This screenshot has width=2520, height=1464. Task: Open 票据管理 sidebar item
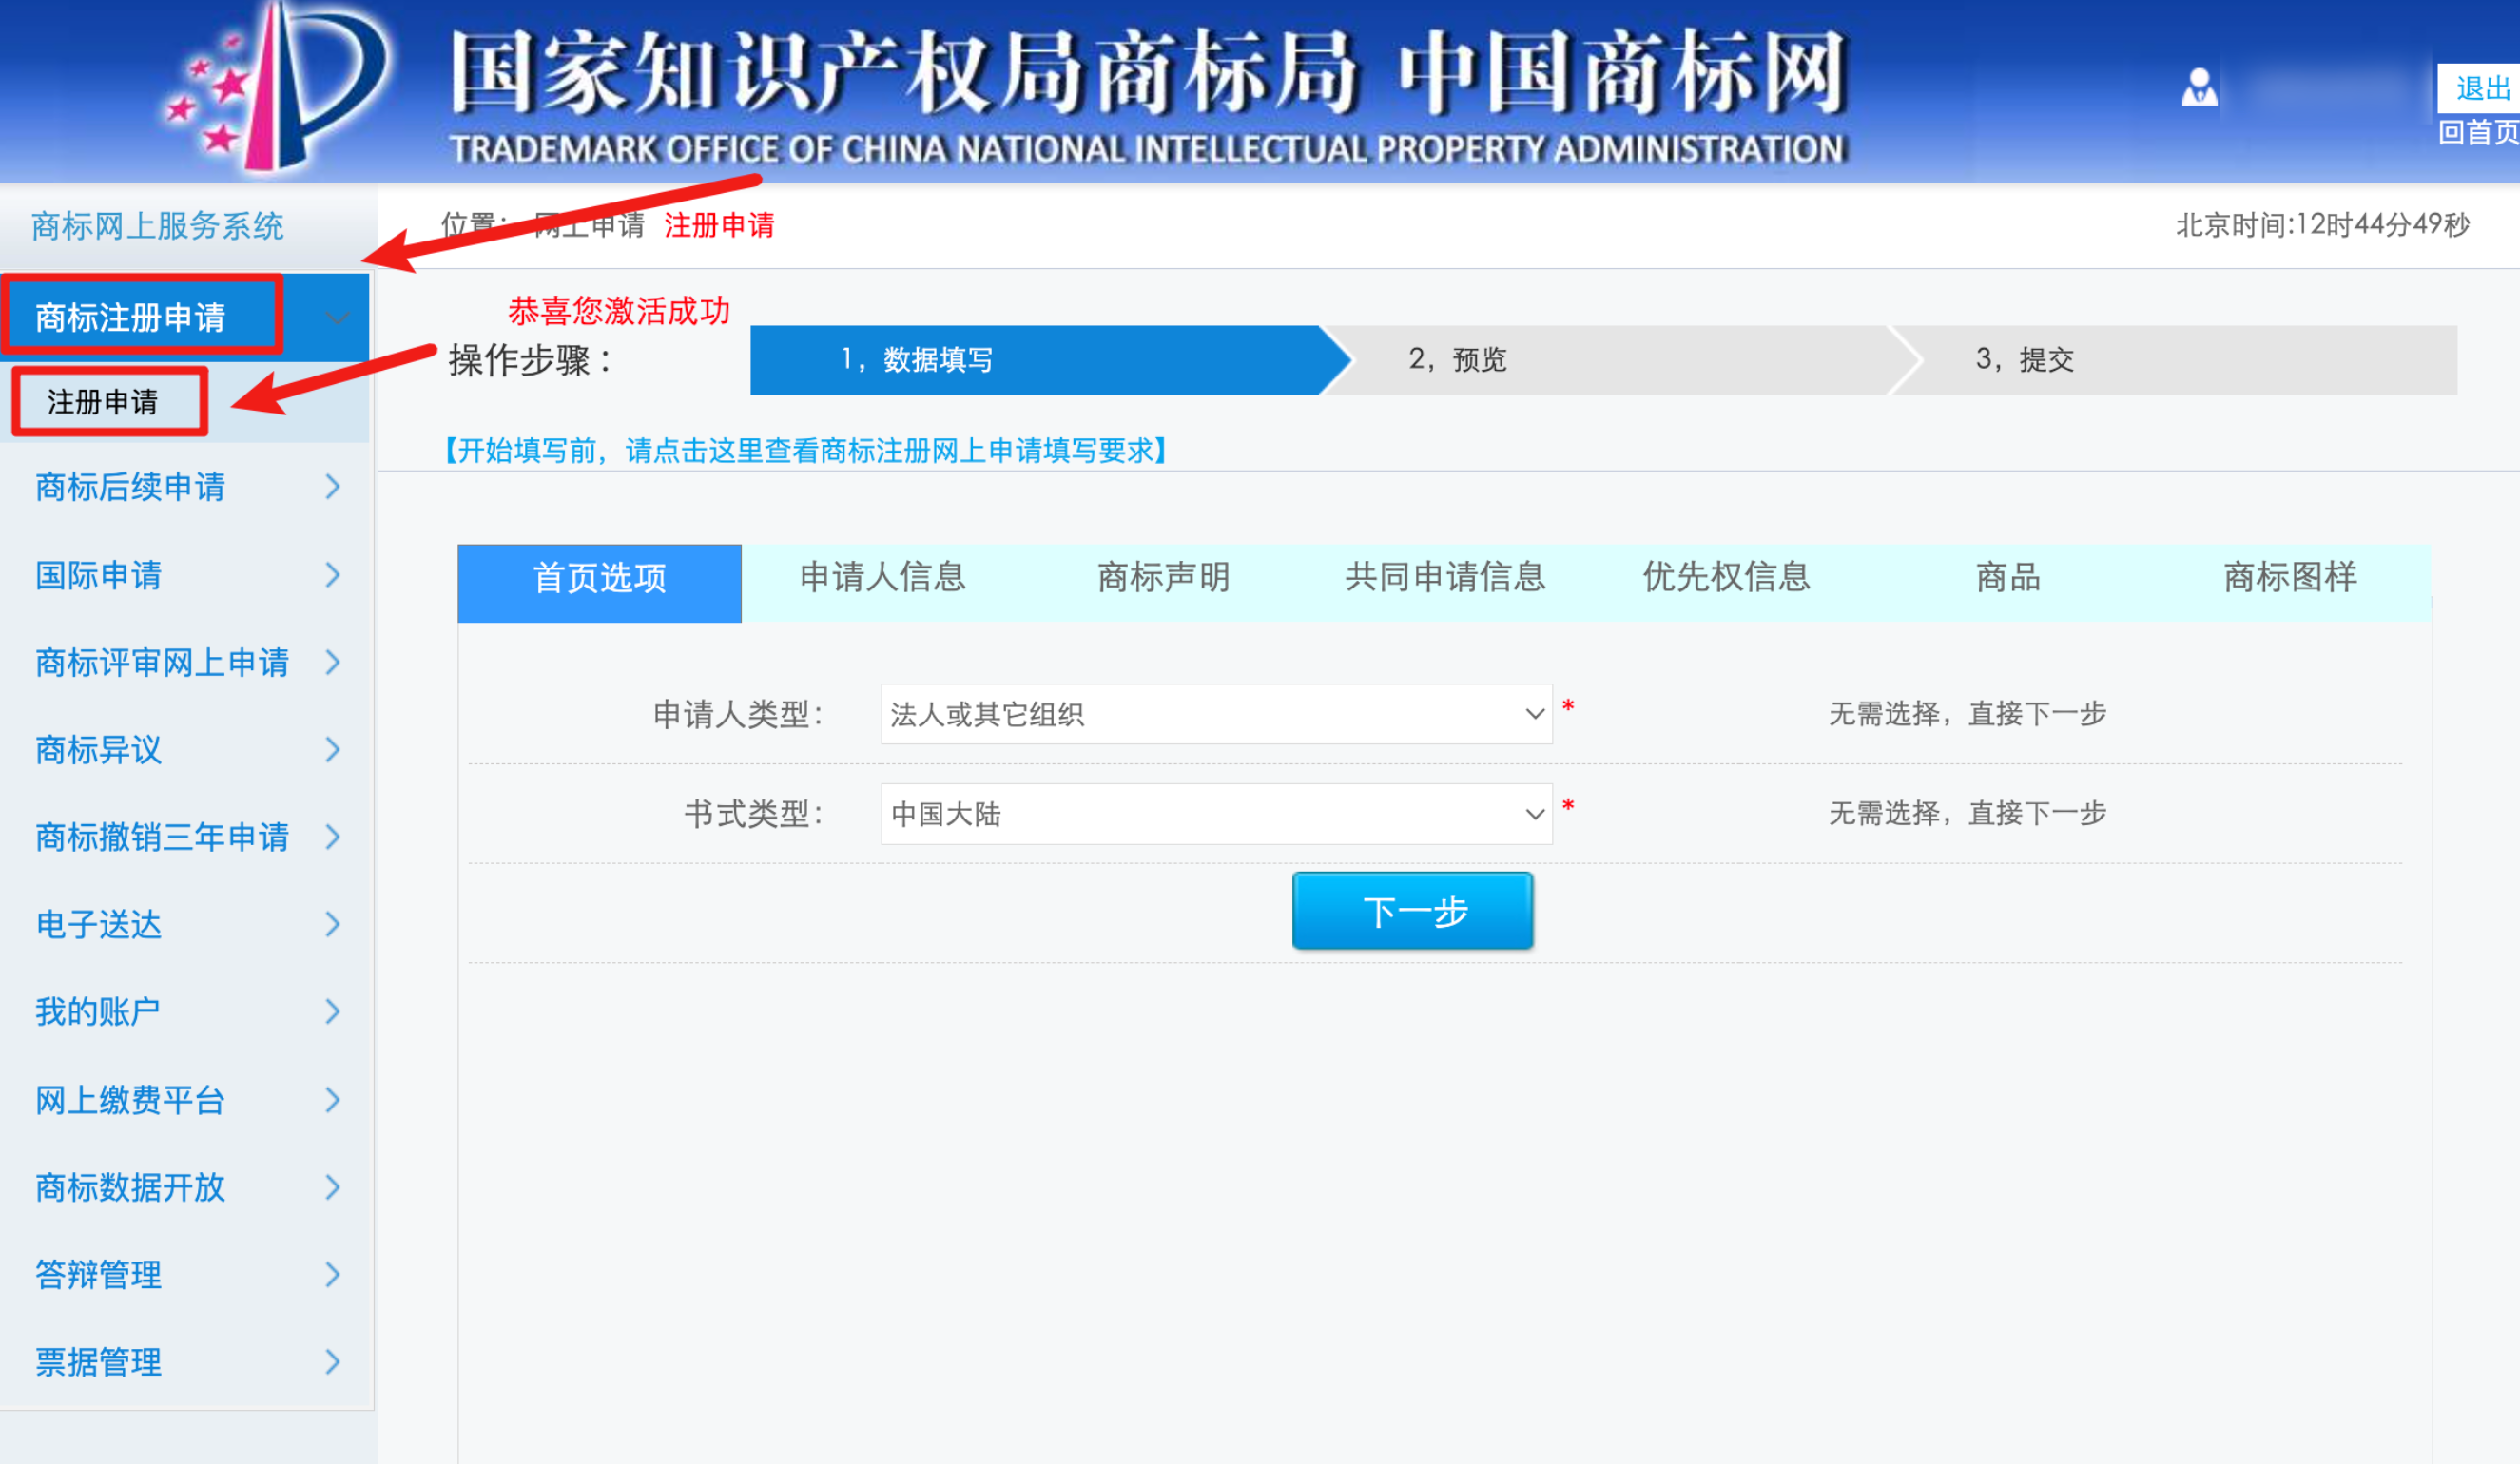click(98, 1361)
